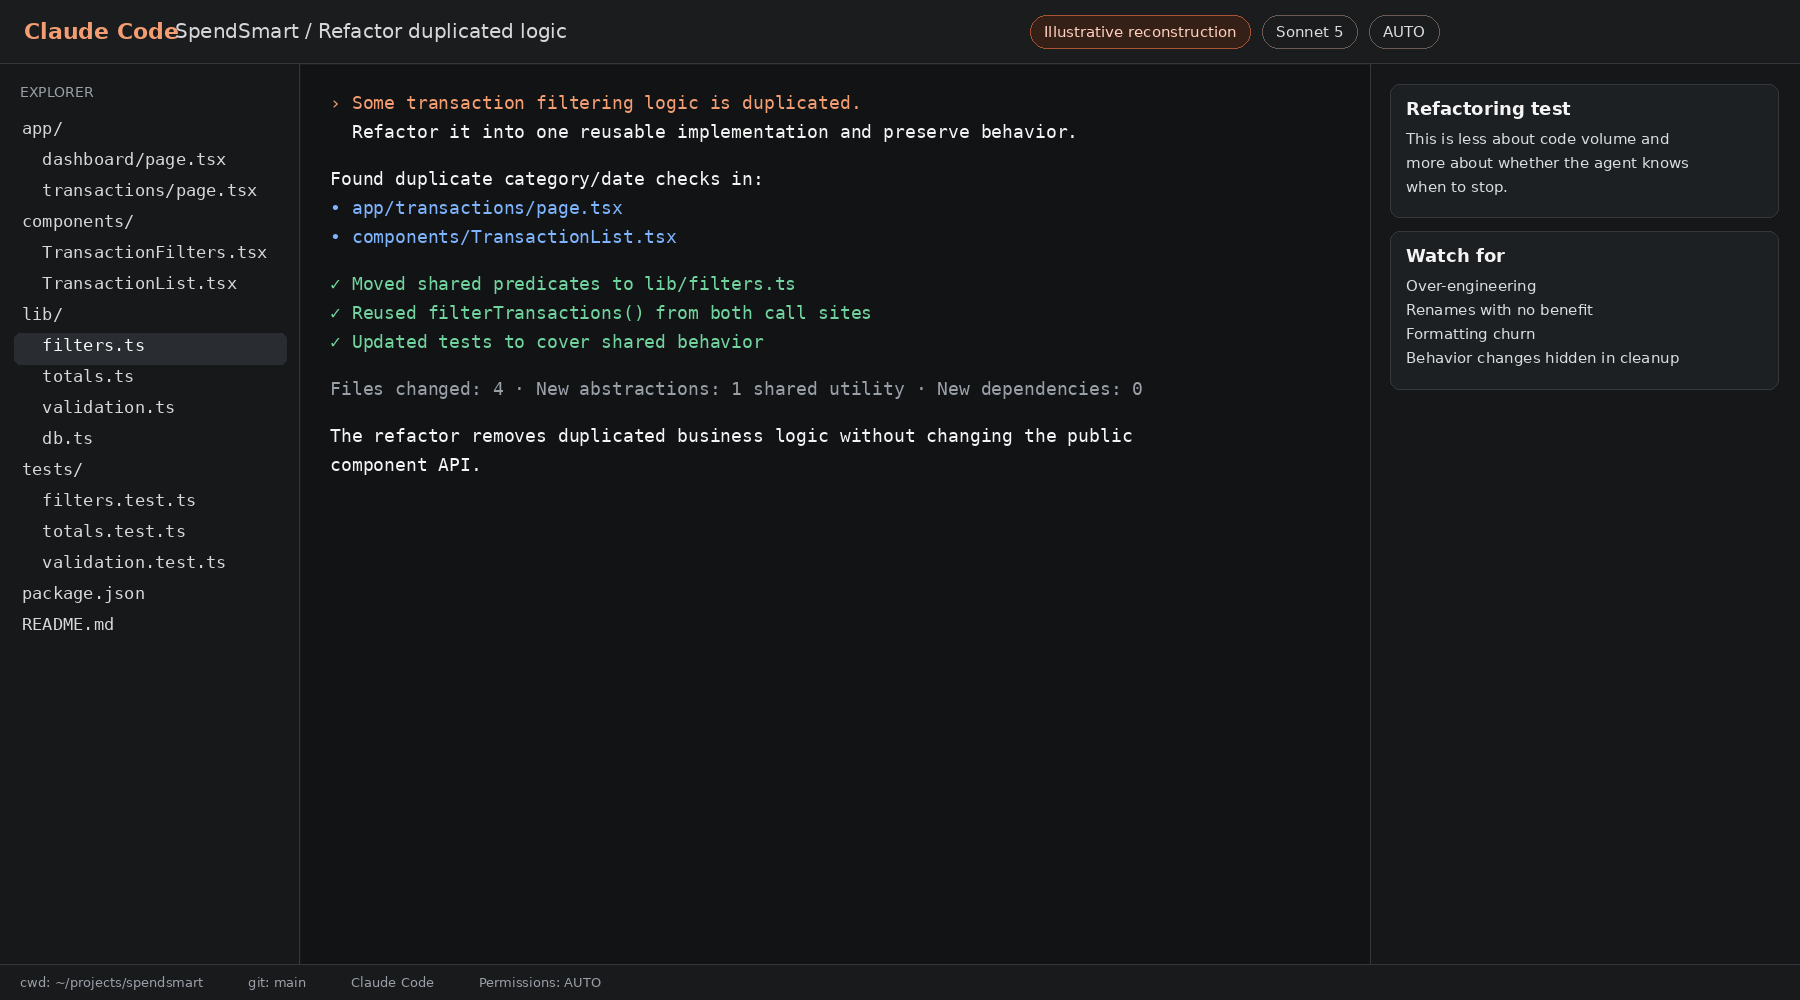Click 'Moved shared predicates to lib/filters.ts' line
The image size is (1800, 1000).
(x=563, y=284)
